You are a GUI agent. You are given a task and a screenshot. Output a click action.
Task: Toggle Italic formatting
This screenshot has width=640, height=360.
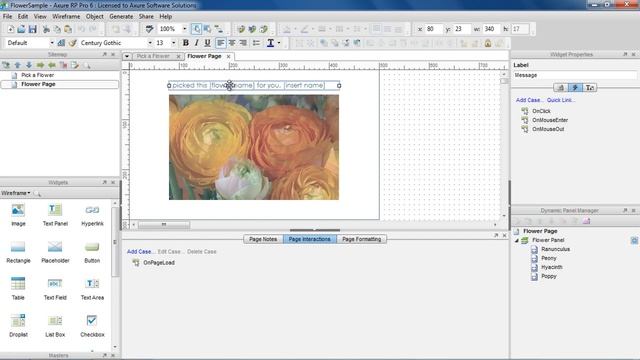pyautogui.click(x=197, y=43)
